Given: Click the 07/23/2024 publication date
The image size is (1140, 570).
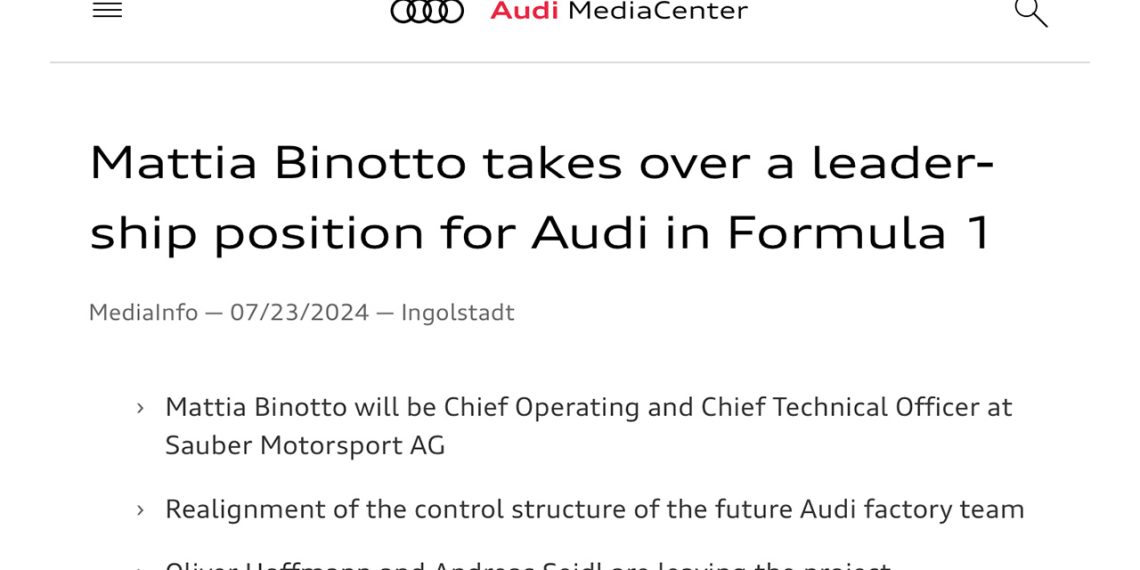Looking at the screenshot, I should 299,312.
